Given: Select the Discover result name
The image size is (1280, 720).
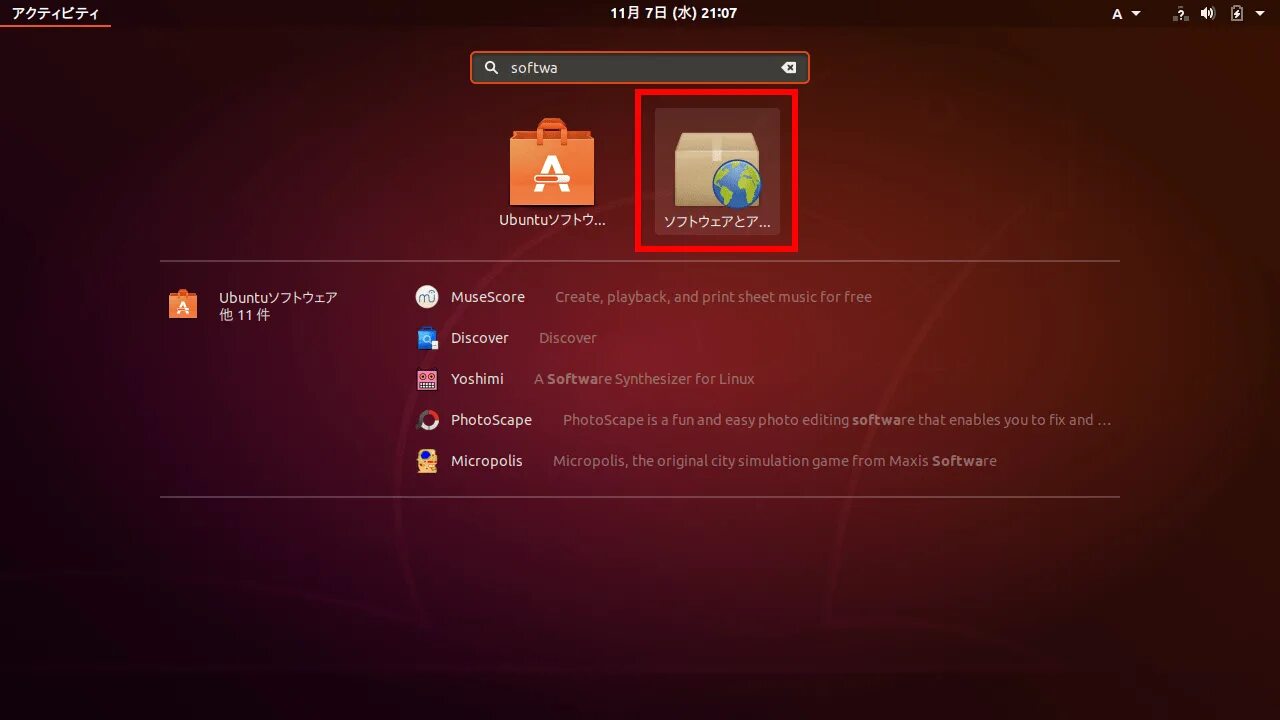Looking at the screenshot, I should click(480, 338).
